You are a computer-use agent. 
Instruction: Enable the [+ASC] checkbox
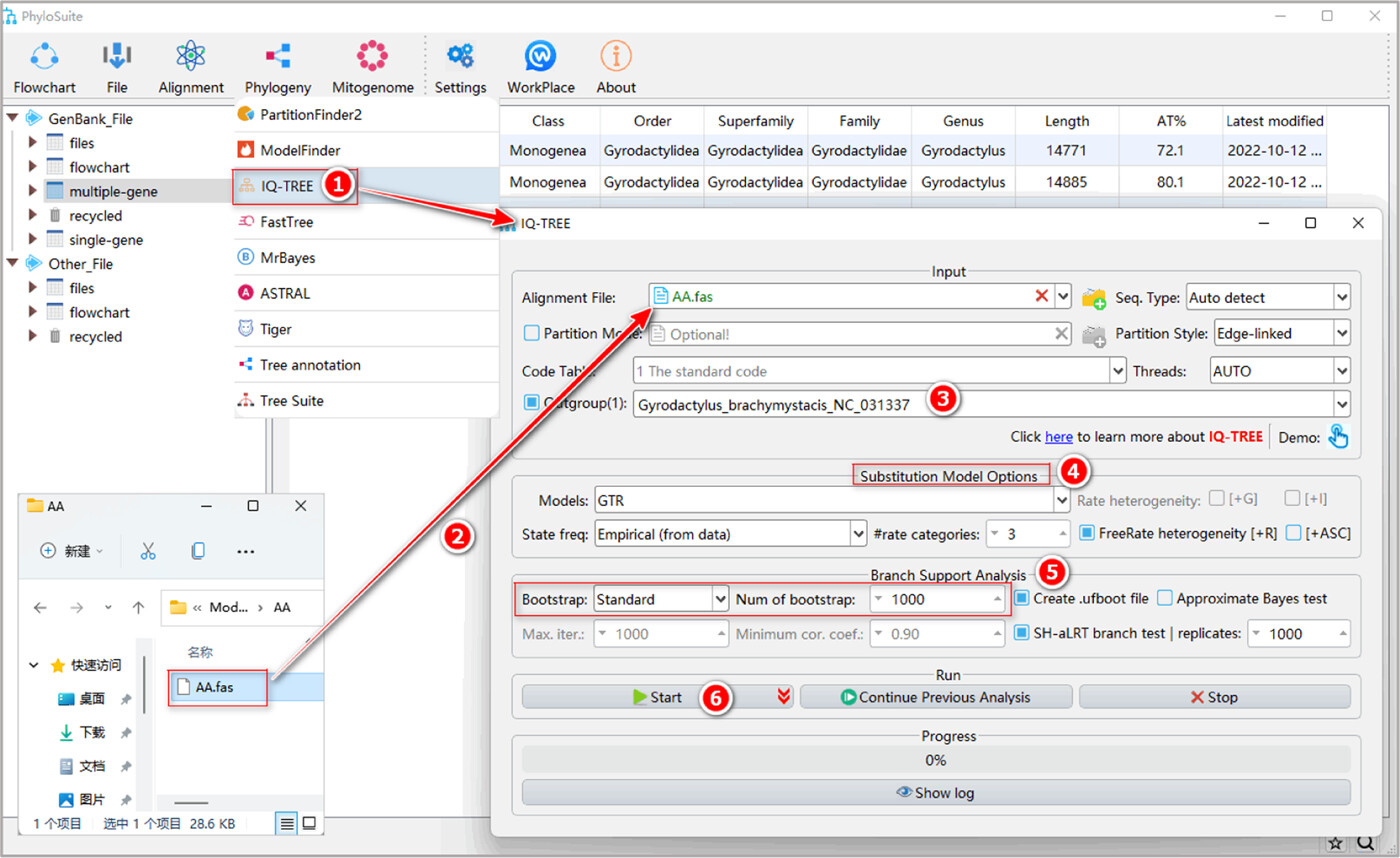pyautogui.click(x=1294, y=533)
